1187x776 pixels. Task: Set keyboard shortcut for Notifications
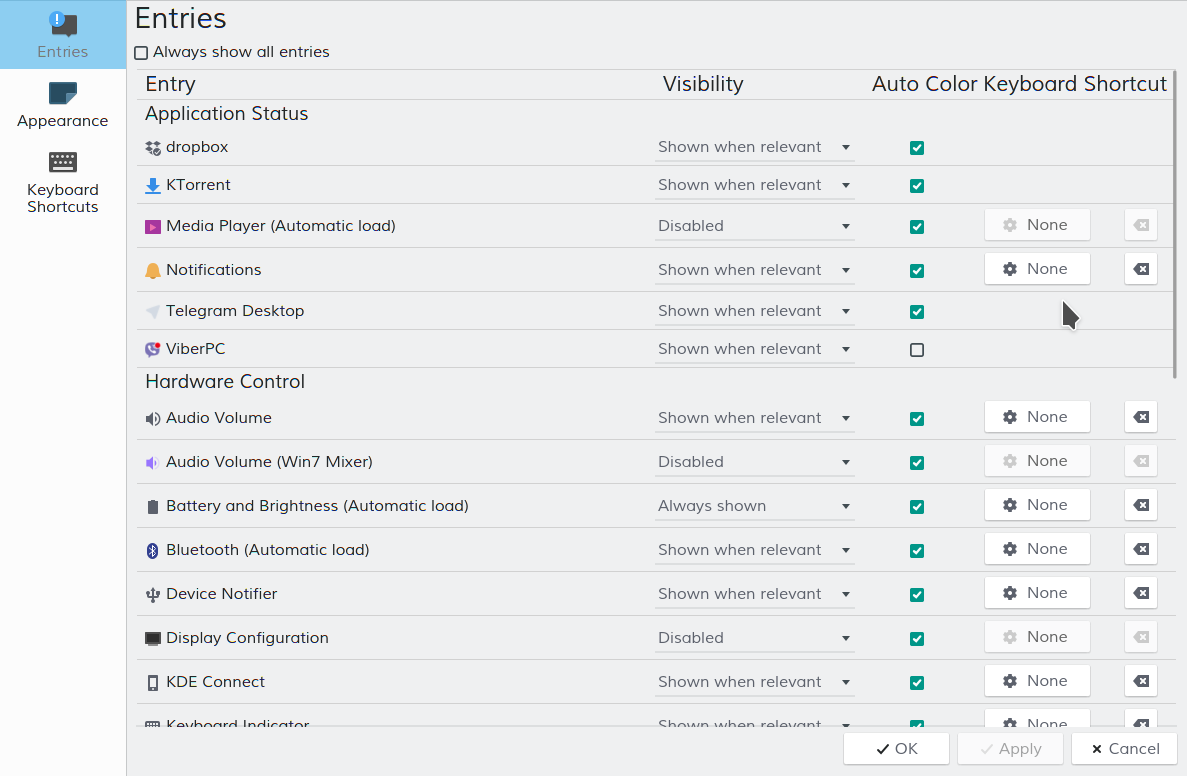coord(1037,269)
